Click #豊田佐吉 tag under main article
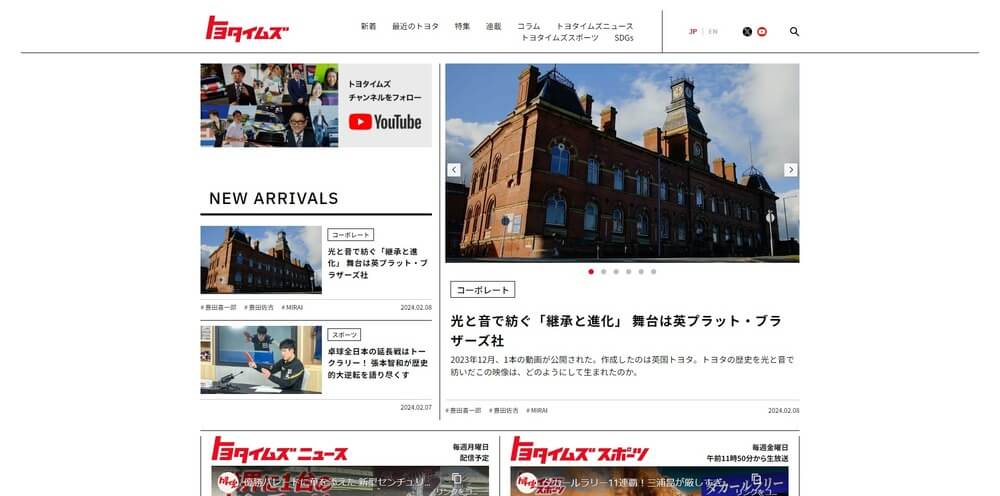1000x496 pixels. [x=504, y=411]
